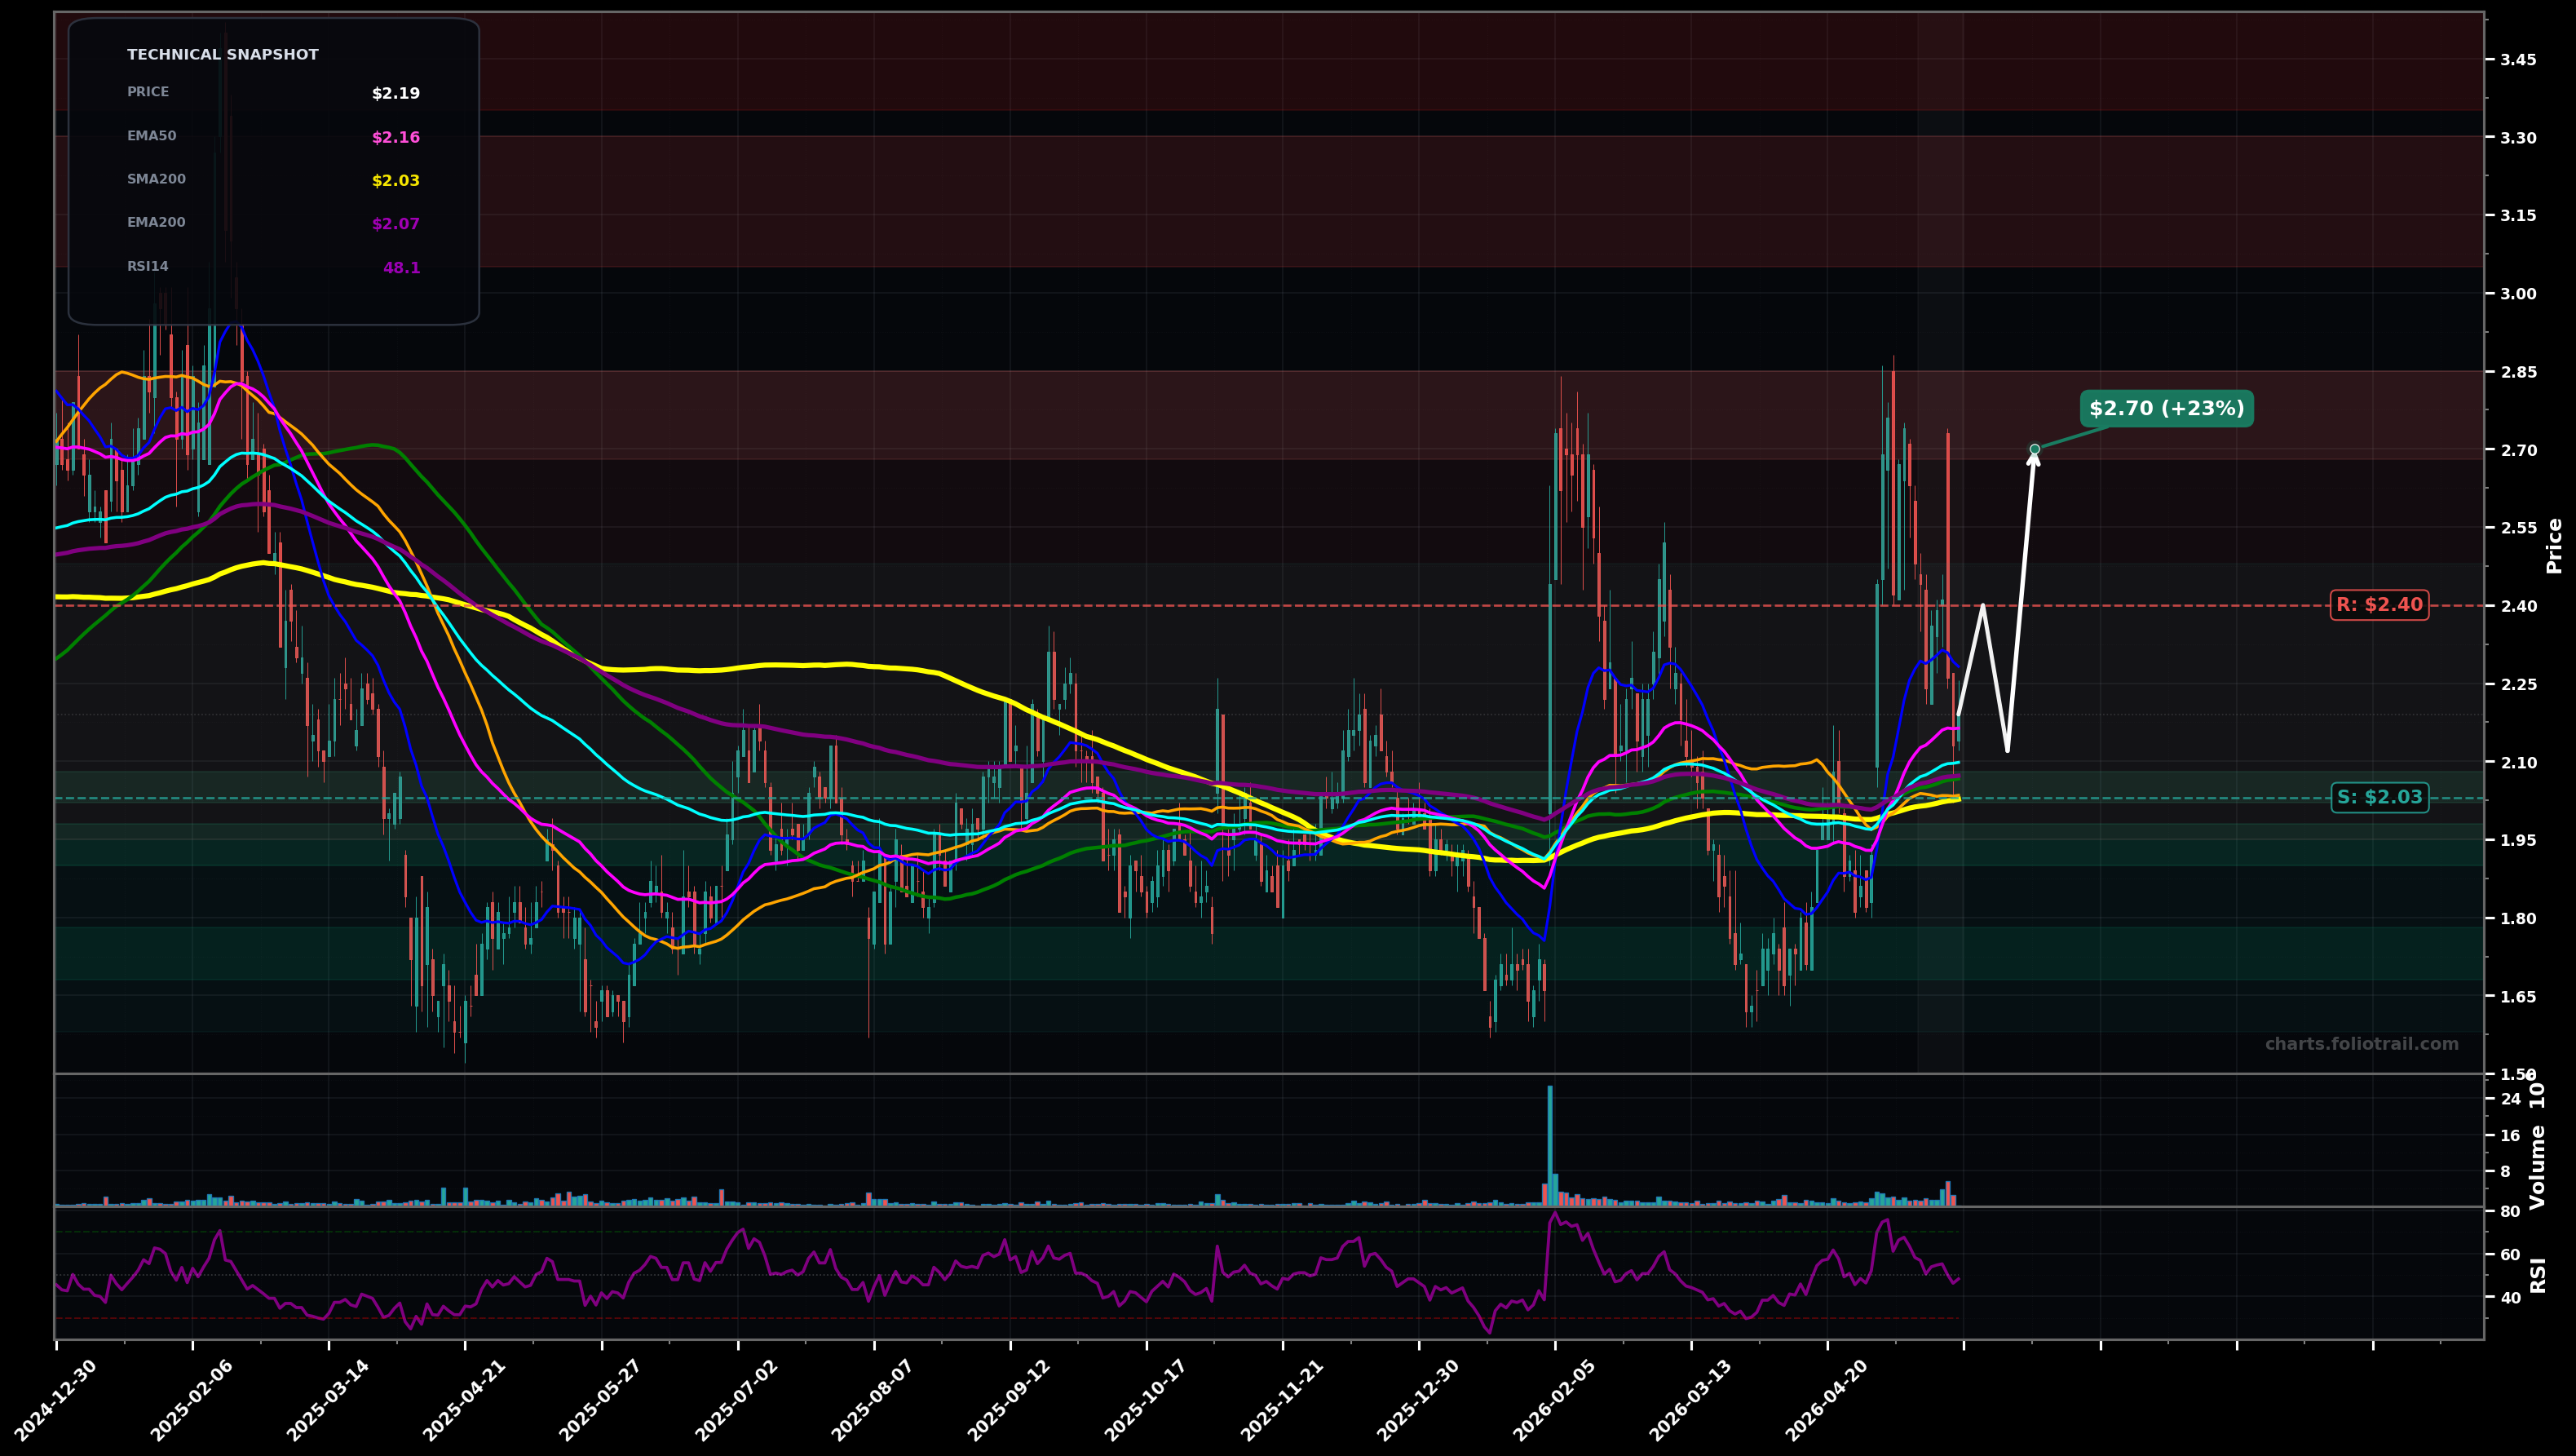
Task: Select the 2.55 price axis tick
Action: coord(2518,528)
